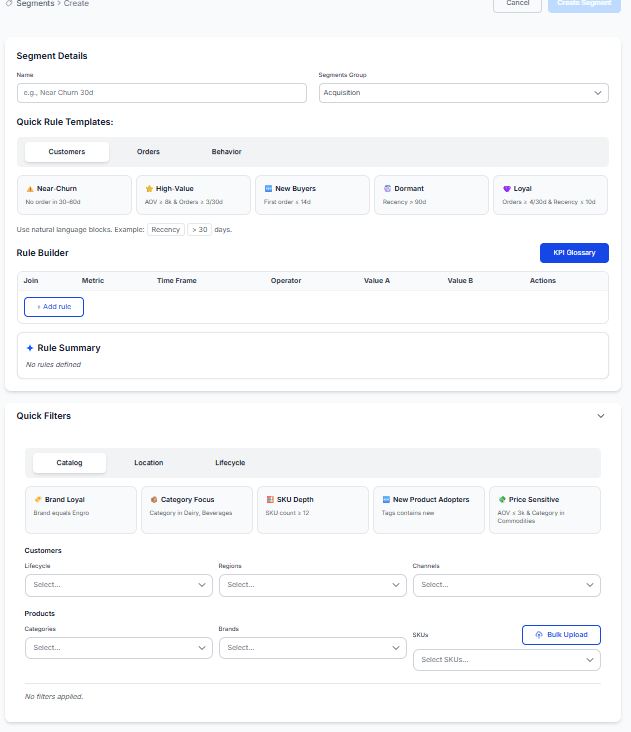This screenshot has height=732, width=631.
Task: Open the Lifecycle select dropdown
Action: pyautogui.click(x=118, y=585)
